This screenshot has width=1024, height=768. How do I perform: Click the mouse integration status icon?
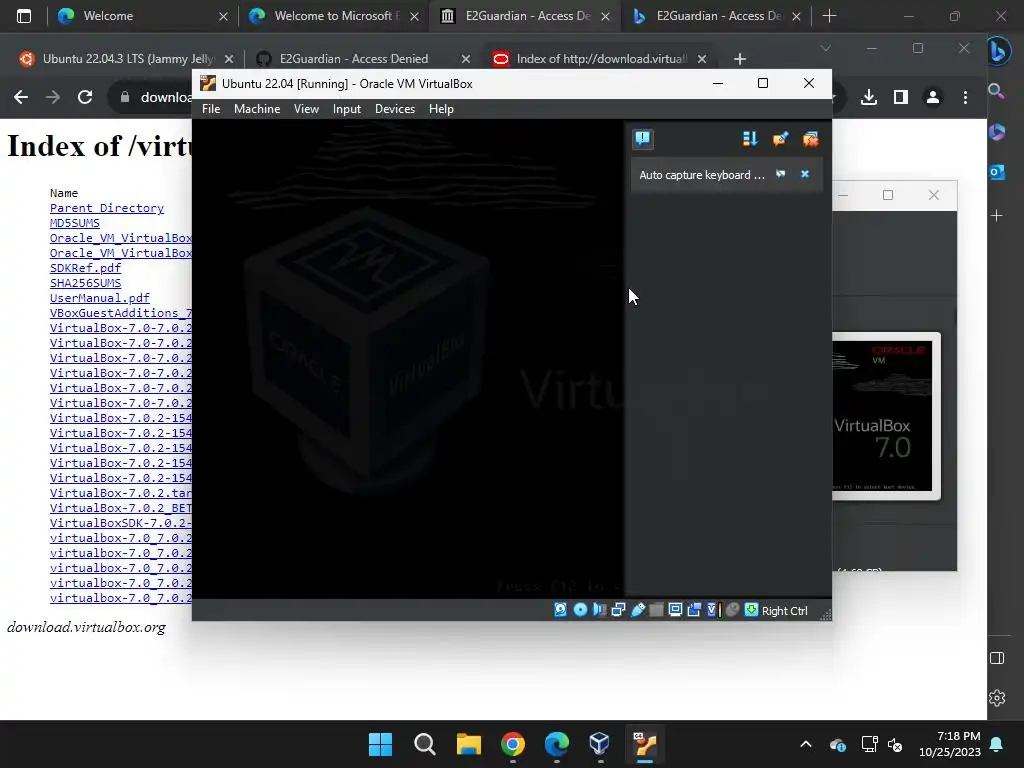(732, 610)
